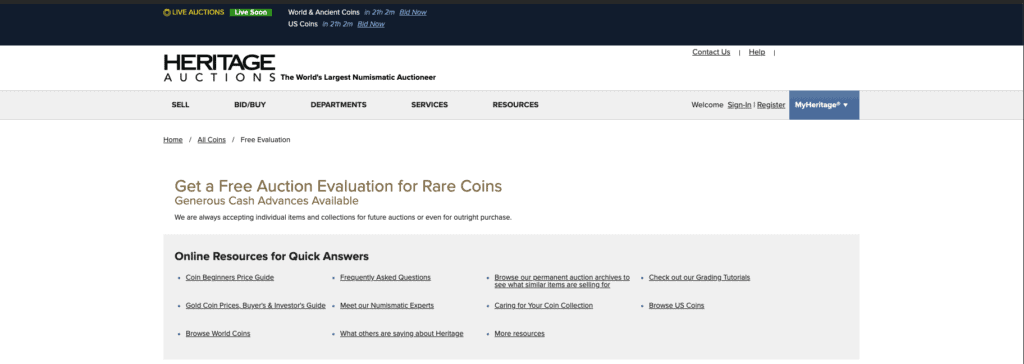
Task: Click the green Live Soon badge
Action: 251,12
